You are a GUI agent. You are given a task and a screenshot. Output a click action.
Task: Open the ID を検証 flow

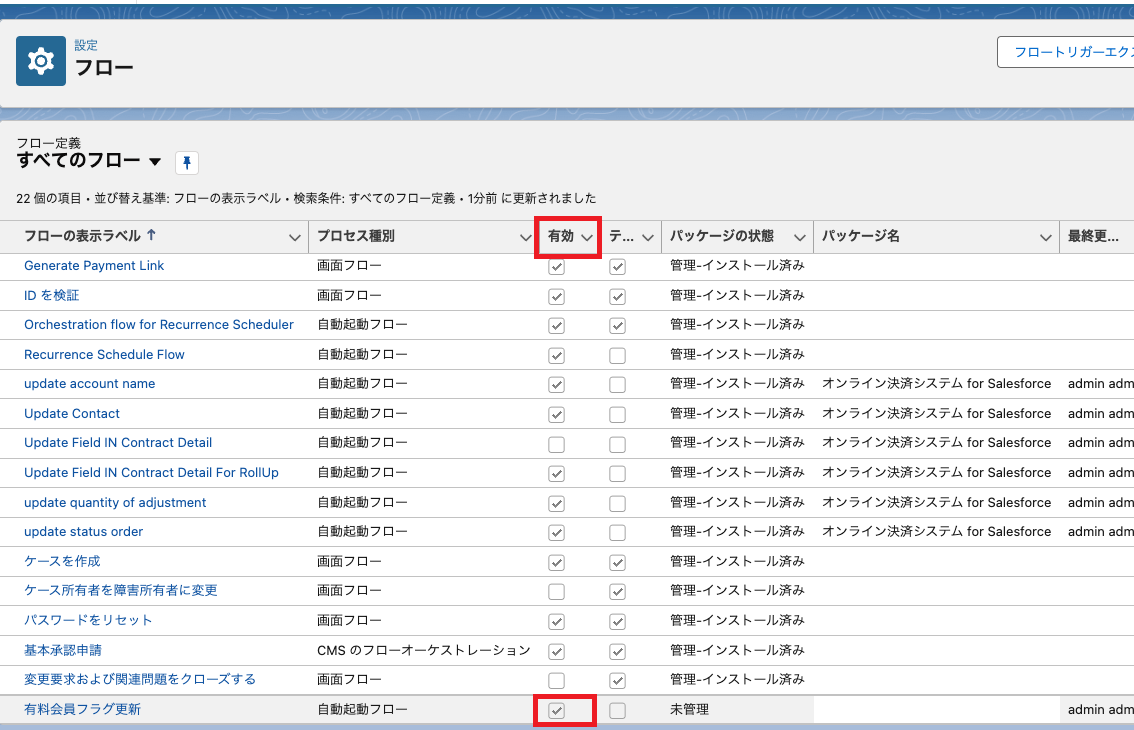tap(51, 295)
